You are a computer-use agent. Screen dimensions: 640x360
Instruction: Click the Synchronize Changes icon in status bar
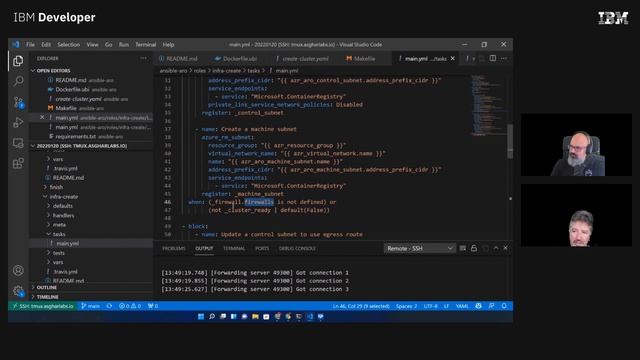tap(109, 306)
